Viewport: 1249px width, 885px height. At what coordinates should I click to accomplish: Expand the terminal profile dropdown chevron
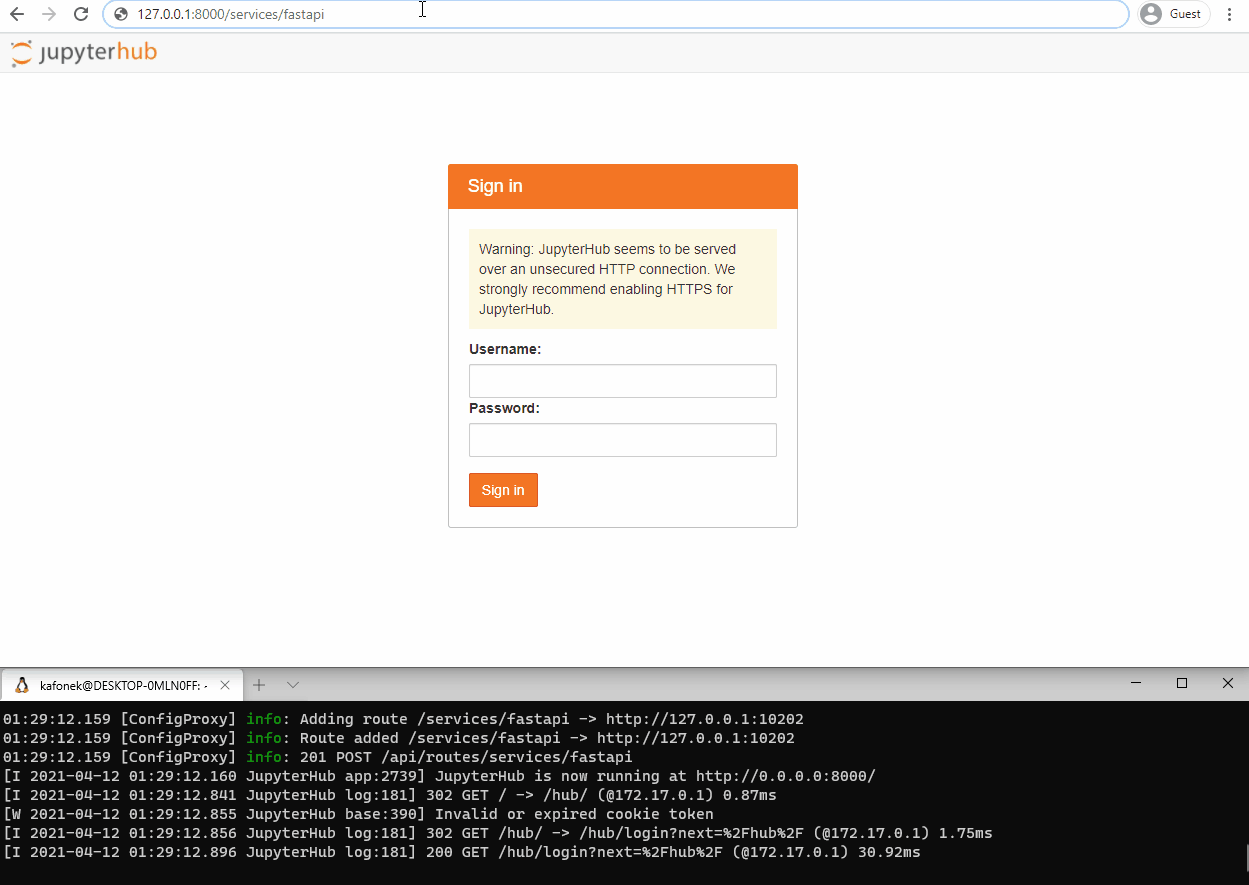tap(293, 685)
